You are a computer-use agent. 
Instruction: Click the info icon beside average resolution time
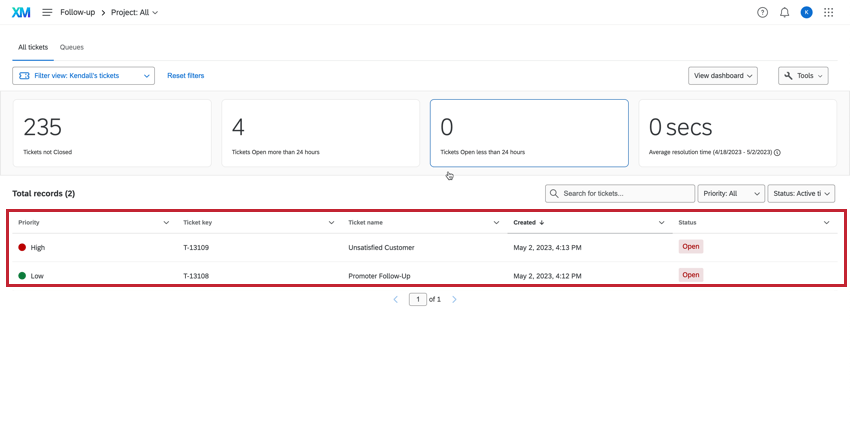[777, 153]
